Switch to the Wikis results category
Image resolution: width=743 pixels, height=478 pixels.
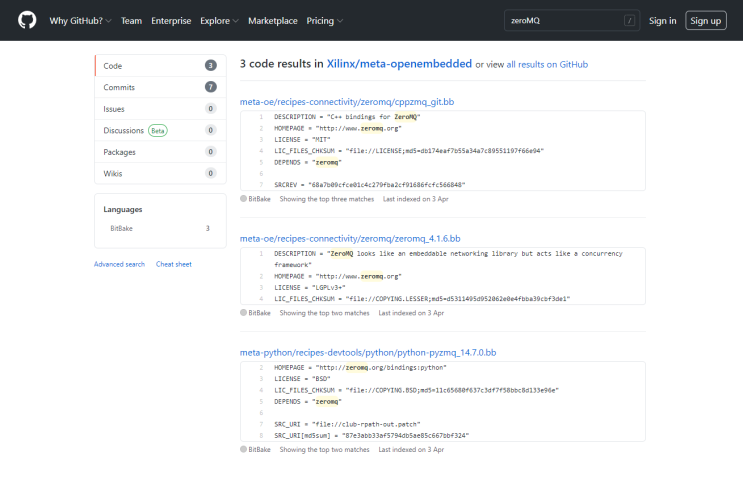113,173
